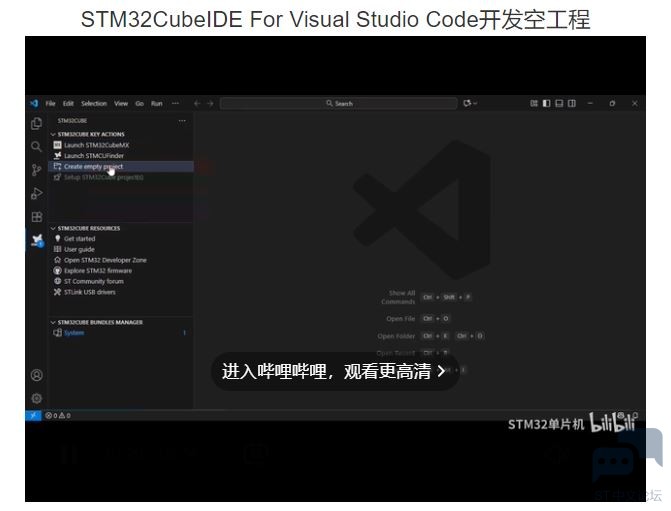Open the Search view in activity bar
Image resolution: width=671 pixels, height=511 pixels.
pyautogui.click(x=37, y=147)
